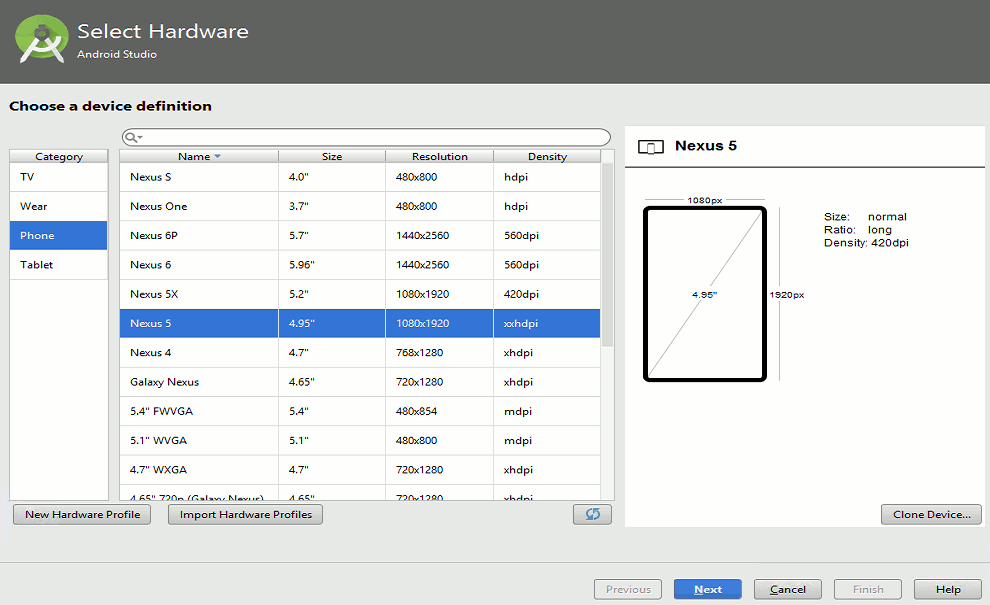990x605 pixels.
Task: Select the 4.7" WXGA device row
Action: pos(360,470)
